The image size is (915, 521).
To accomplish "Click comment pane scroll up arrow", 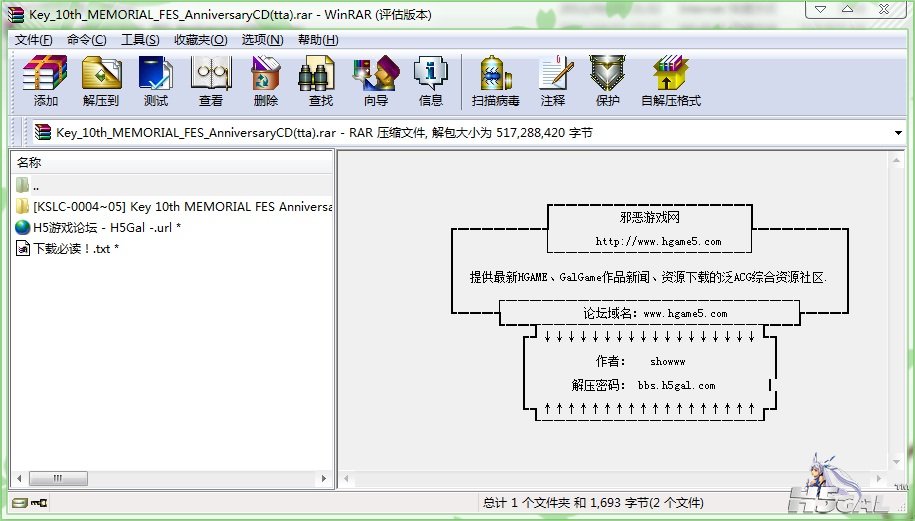I will (896, 160).
